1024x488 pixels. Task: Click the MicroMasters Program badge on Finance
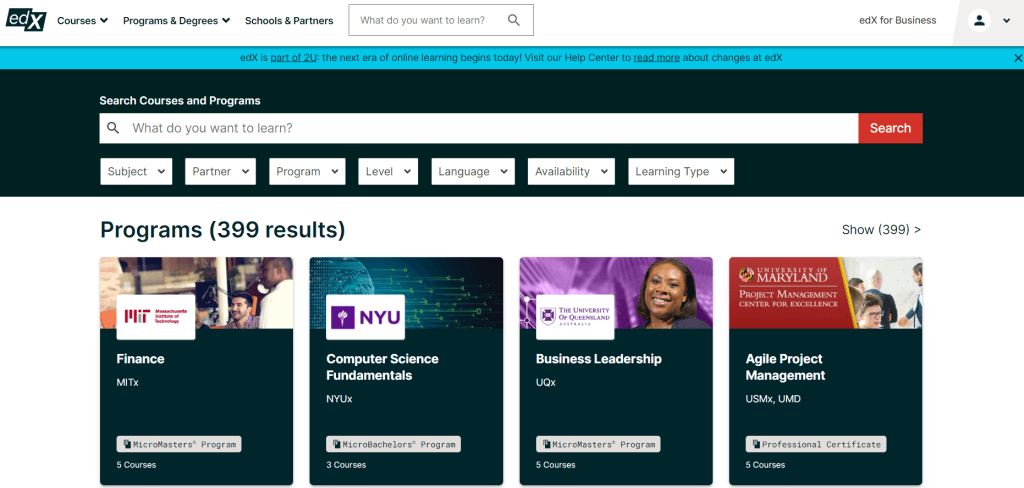[179, 444]
